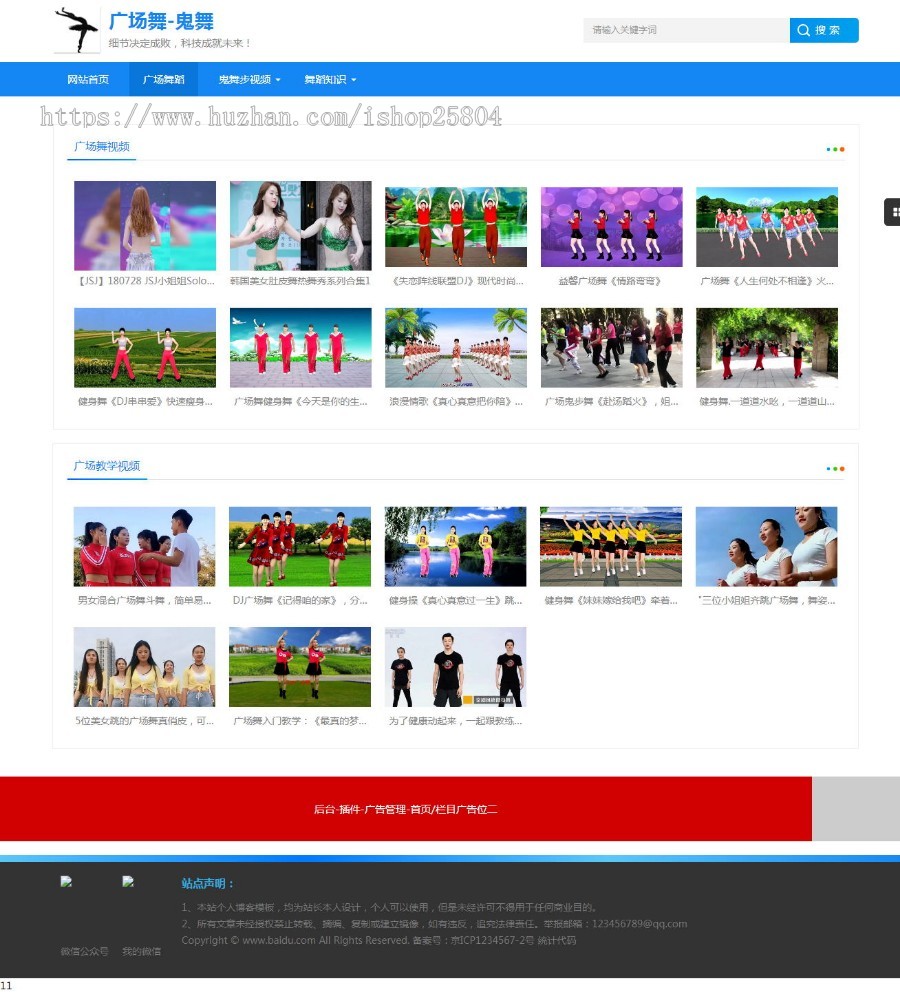Open 广场鬼步舞《赶场陷火》 video thumbnail

pyautogui.click(x=611, y=347)
